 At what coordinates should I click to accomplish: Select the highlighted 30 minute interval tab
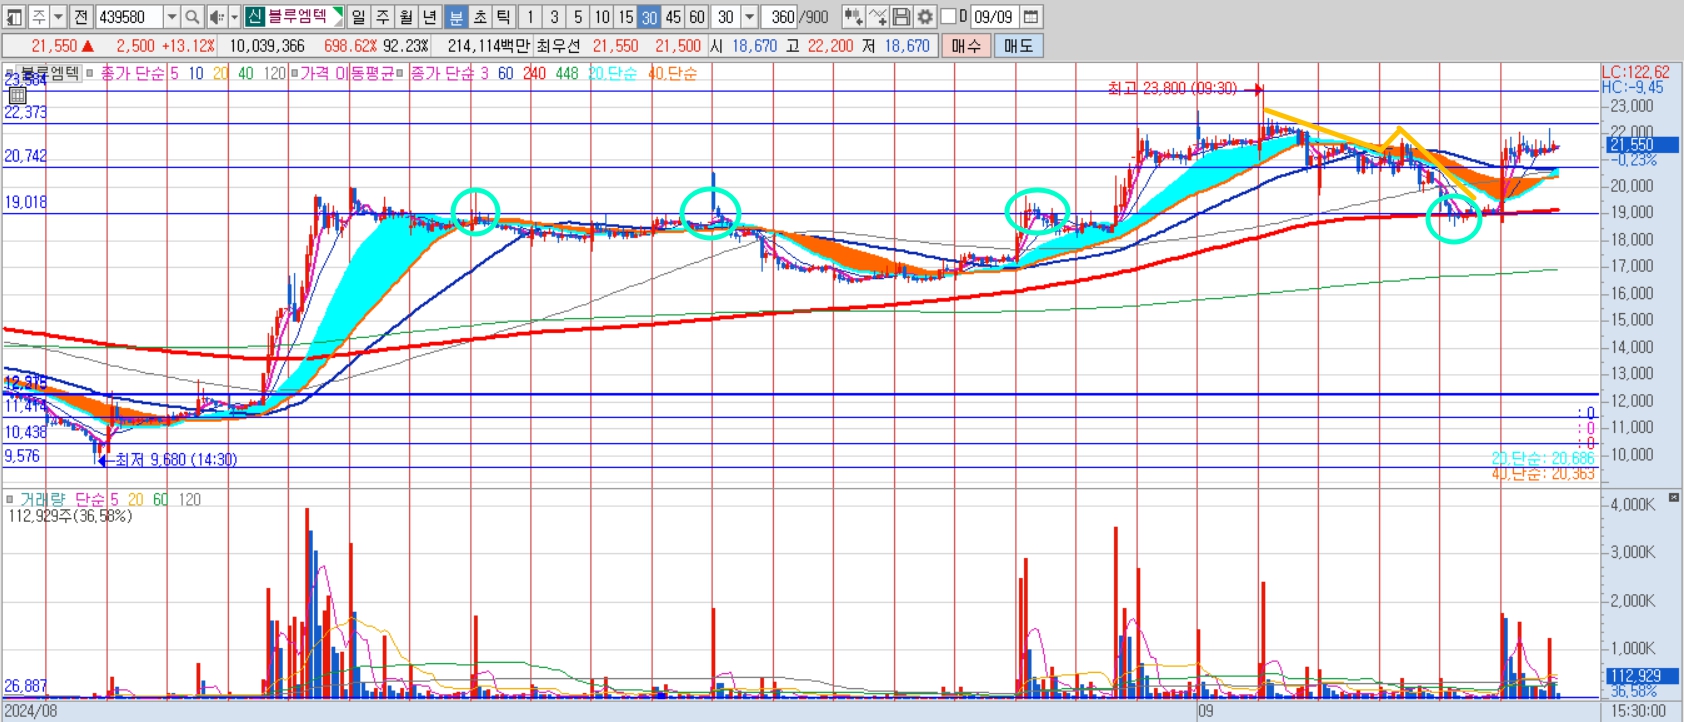[650, 17]
